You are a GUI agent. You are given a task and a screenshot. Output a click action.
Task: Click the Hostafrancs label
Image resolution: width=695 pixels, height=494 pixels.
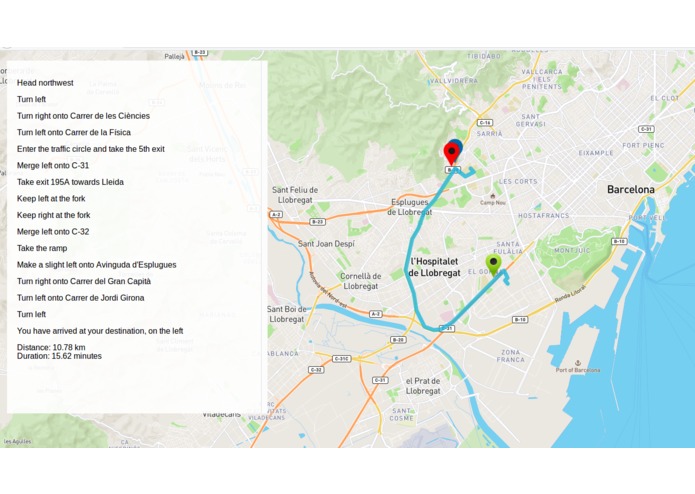coord(543,216)
